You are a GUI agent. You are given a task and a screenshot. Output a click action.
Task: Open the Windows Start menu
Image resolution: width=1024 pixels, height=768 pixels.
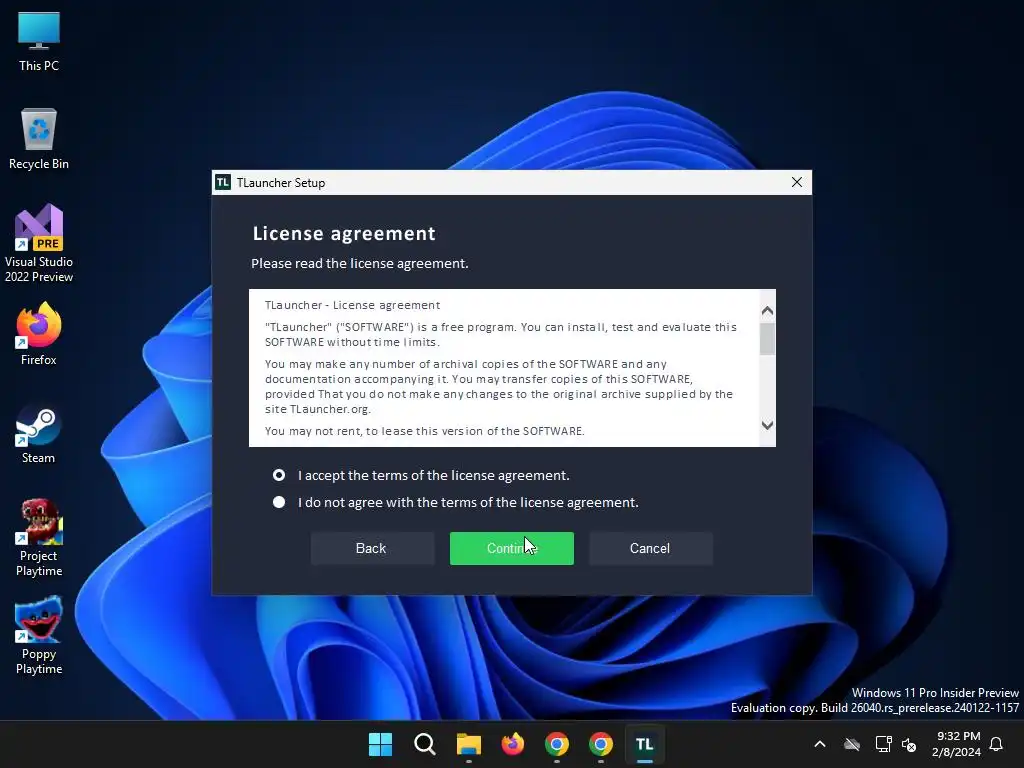[x=380, y=744]
